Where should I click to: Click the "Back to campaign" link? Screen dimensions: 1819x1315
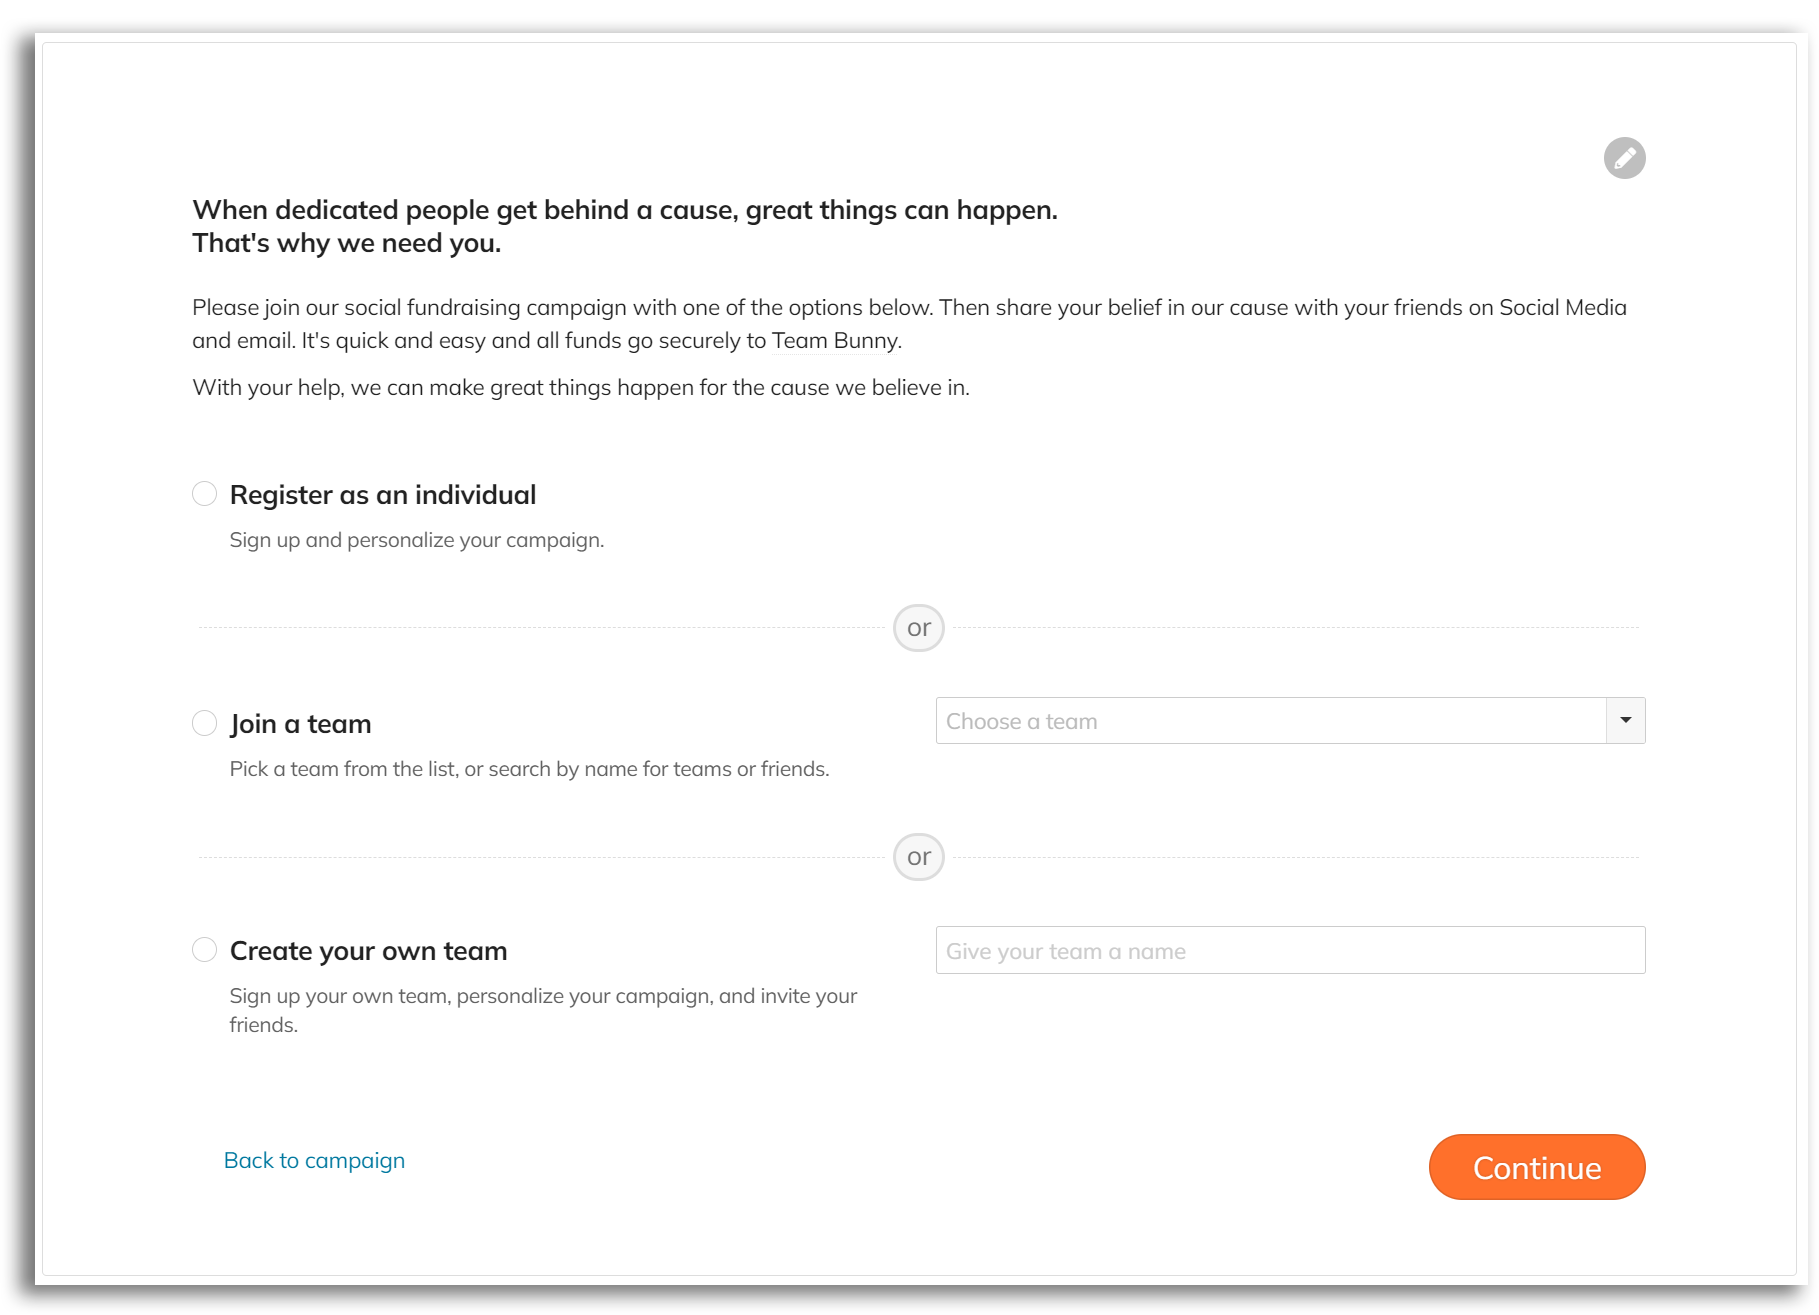coord(314,1160)
